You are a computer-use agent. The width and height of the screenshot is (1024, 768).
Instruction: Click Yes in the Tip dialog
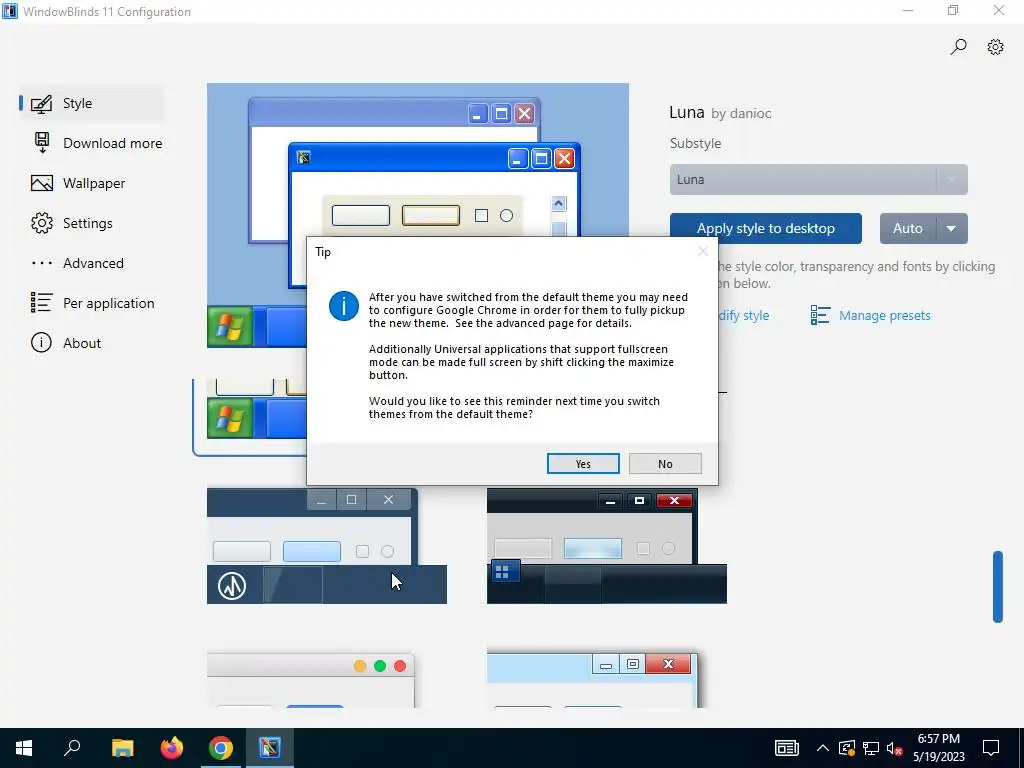pos(583,464)
